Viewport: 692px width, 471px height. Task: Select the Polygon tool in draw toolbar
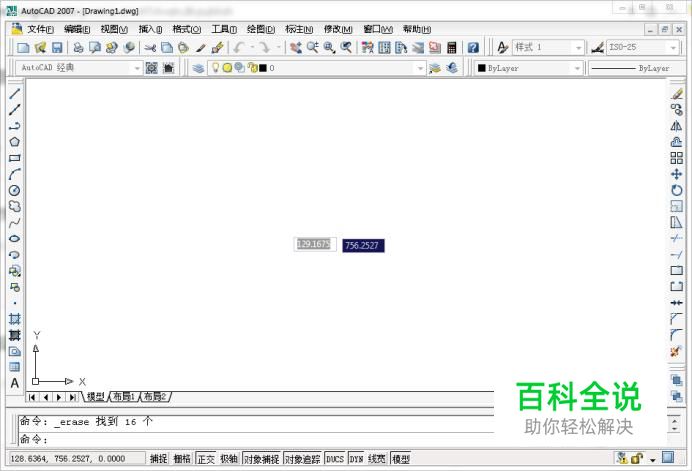[15, 142]
